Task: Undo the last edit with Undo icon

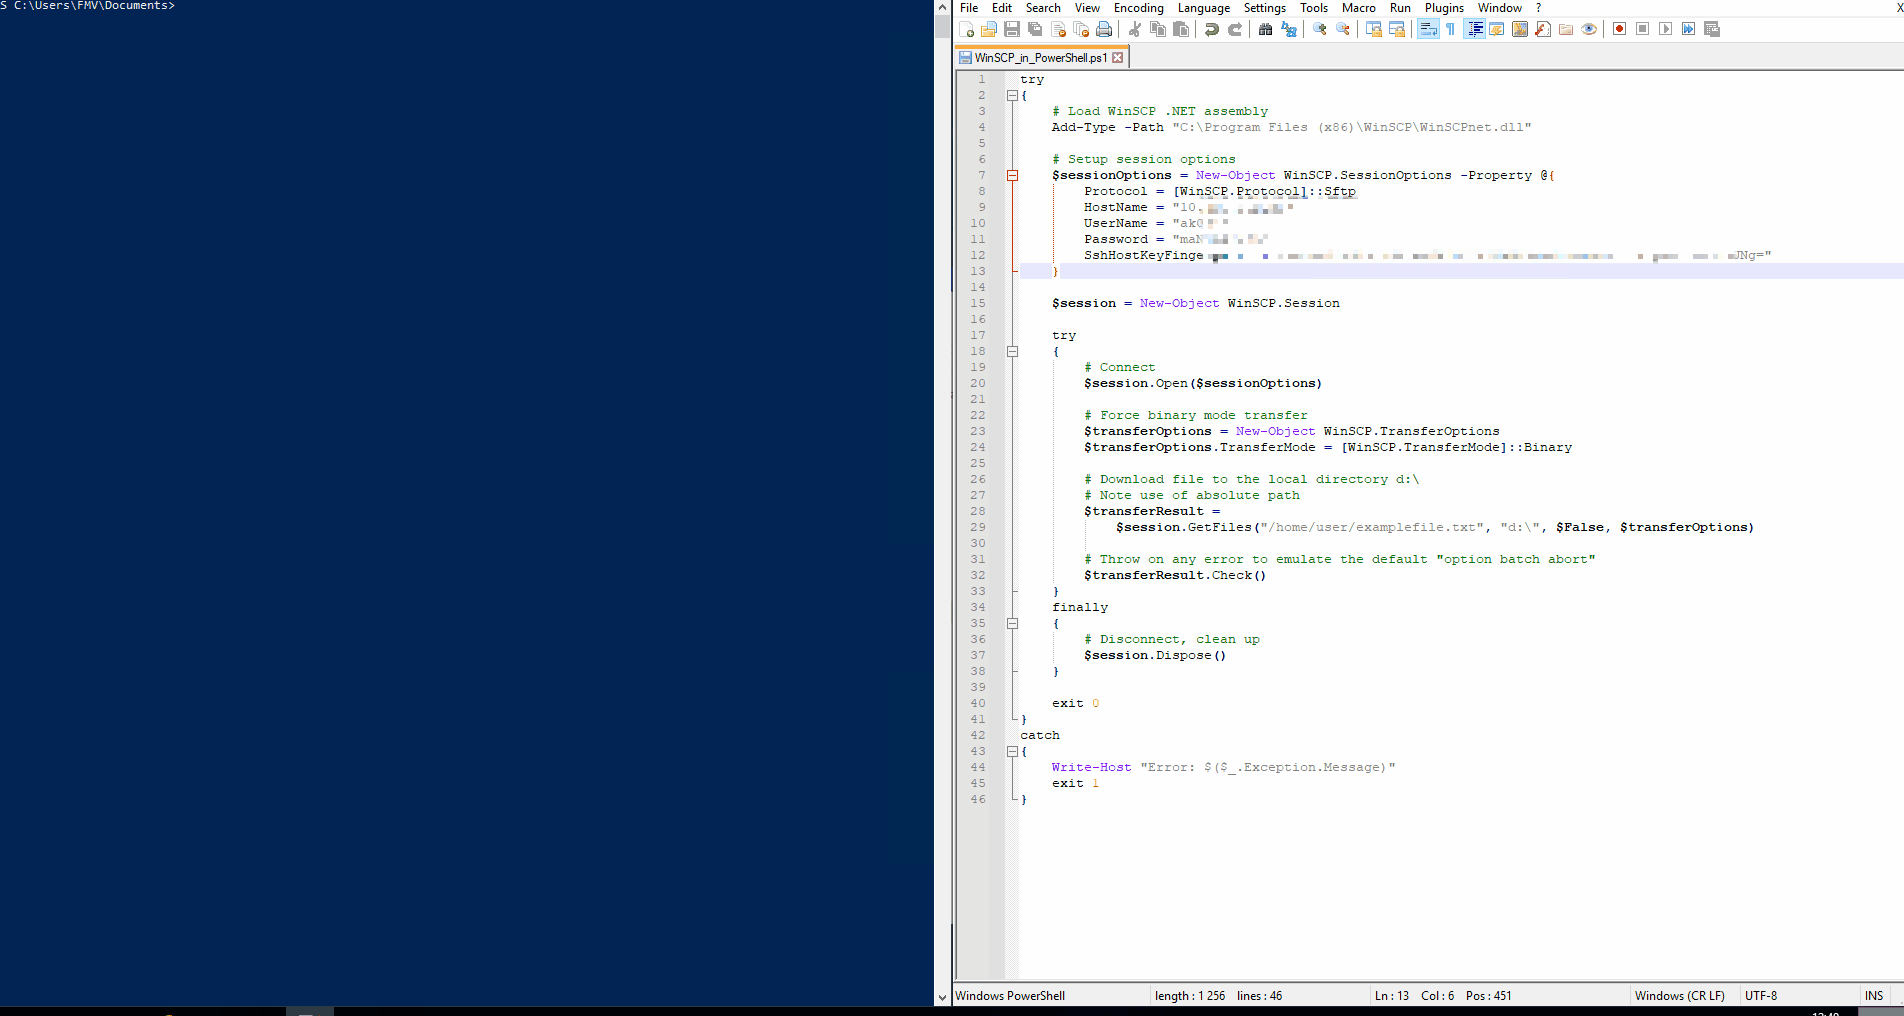Action: 1212,29
